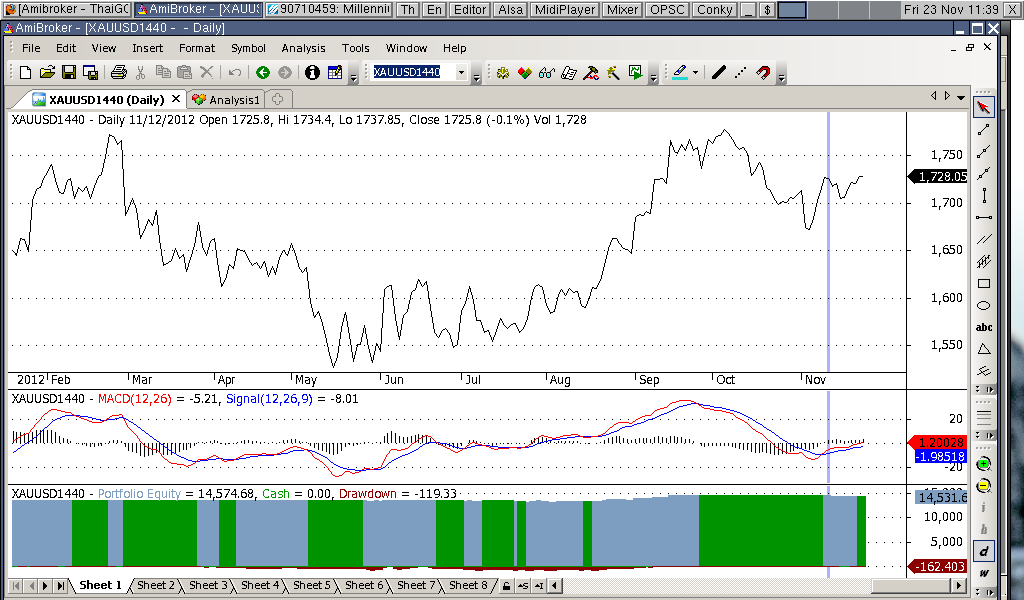Go back with the green arrow
The height and width of the screenshot is (600, 1024).
pyautogui.click(x=263, y=72)
